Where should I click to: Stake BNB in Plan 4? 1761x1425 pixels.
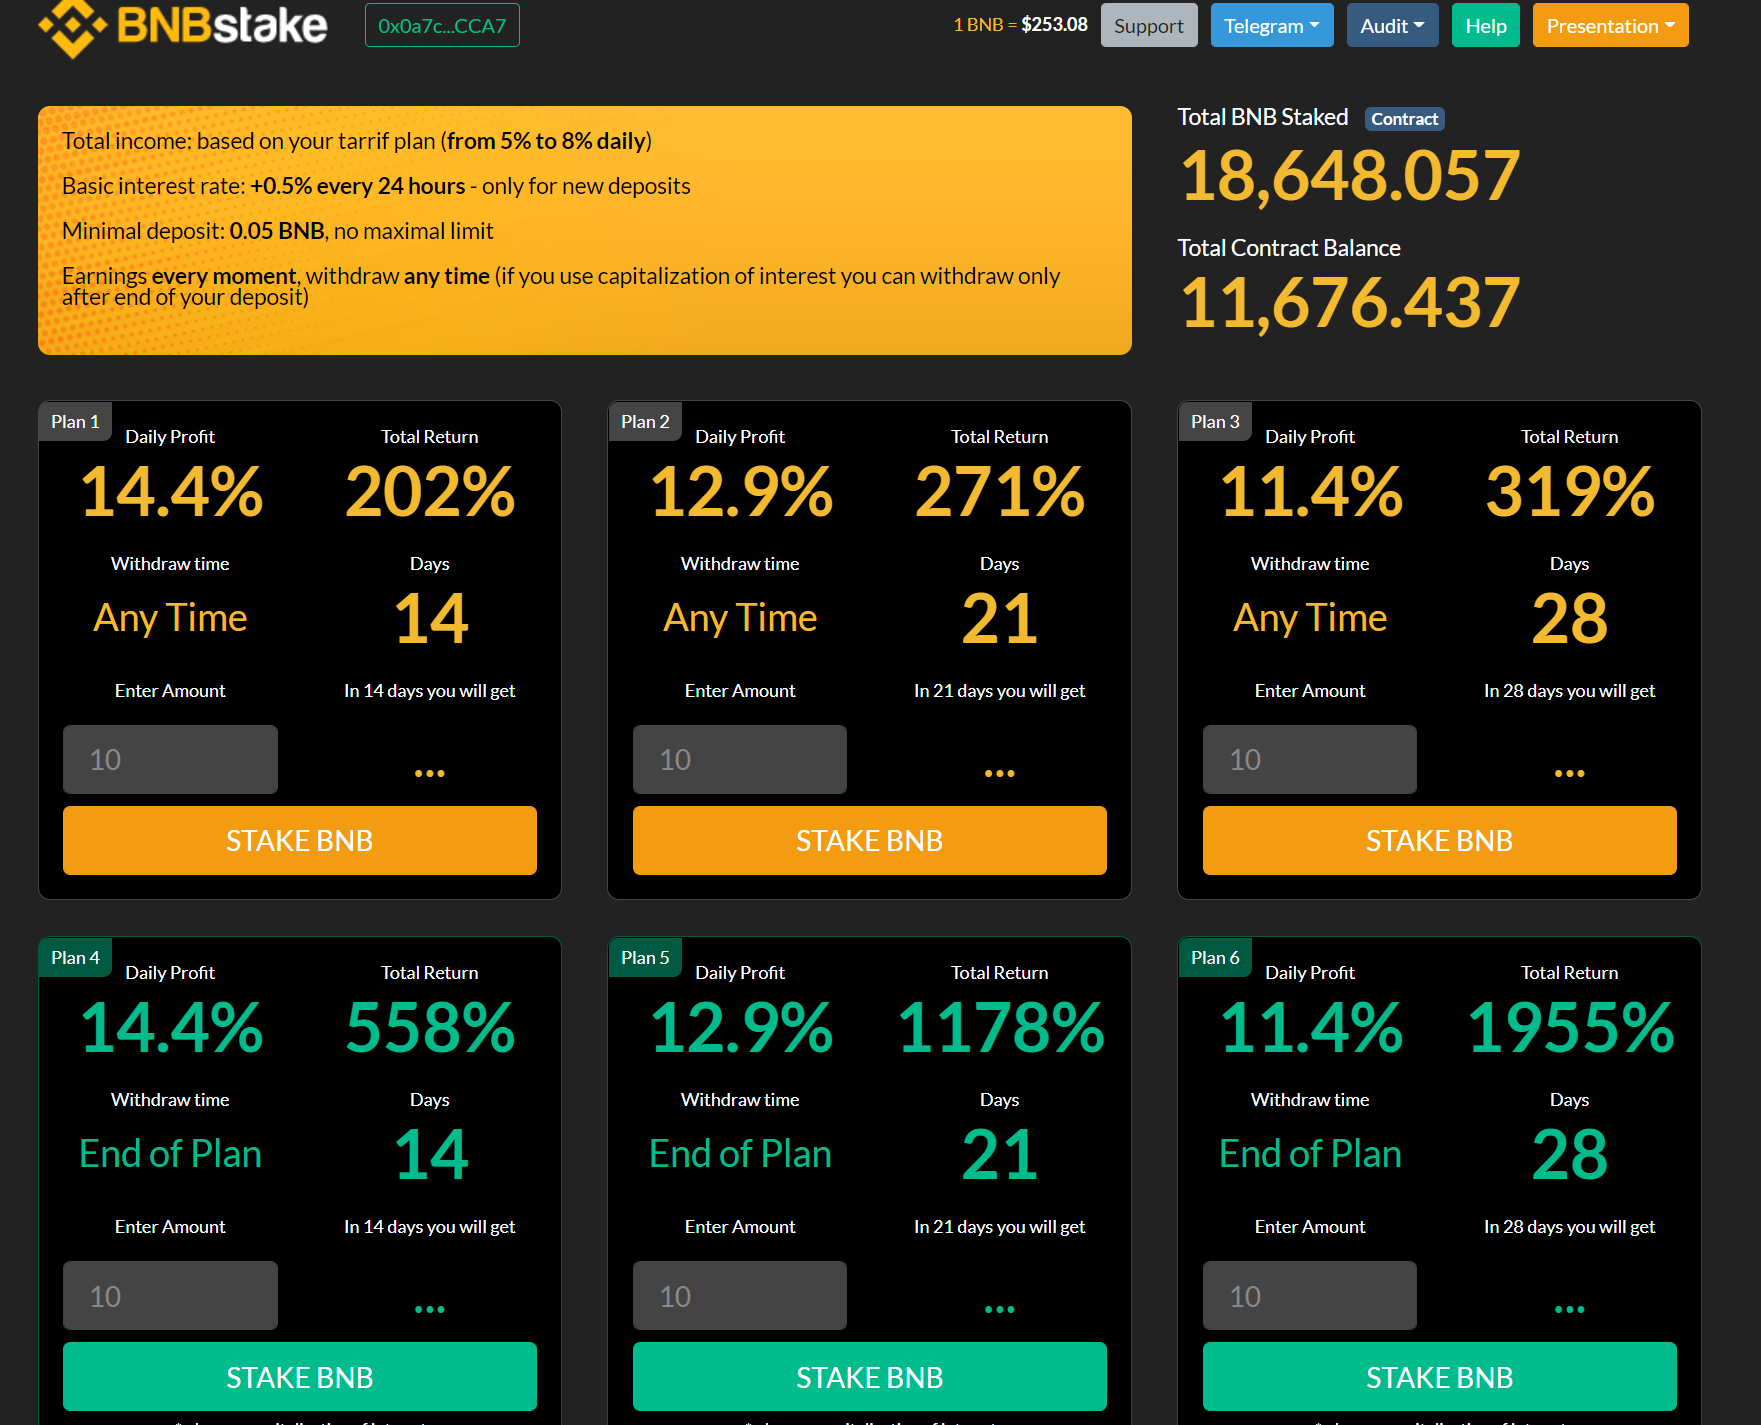[x=300, y=1377]
